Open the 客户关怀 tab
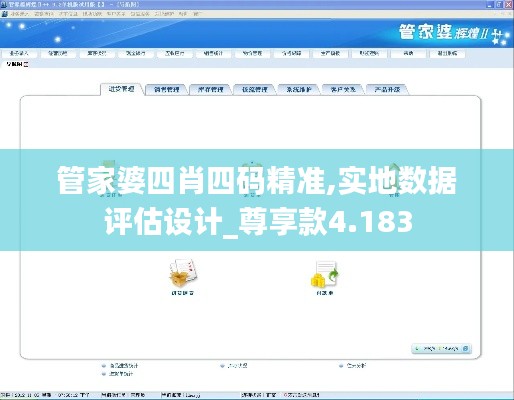 pos(343,89)
